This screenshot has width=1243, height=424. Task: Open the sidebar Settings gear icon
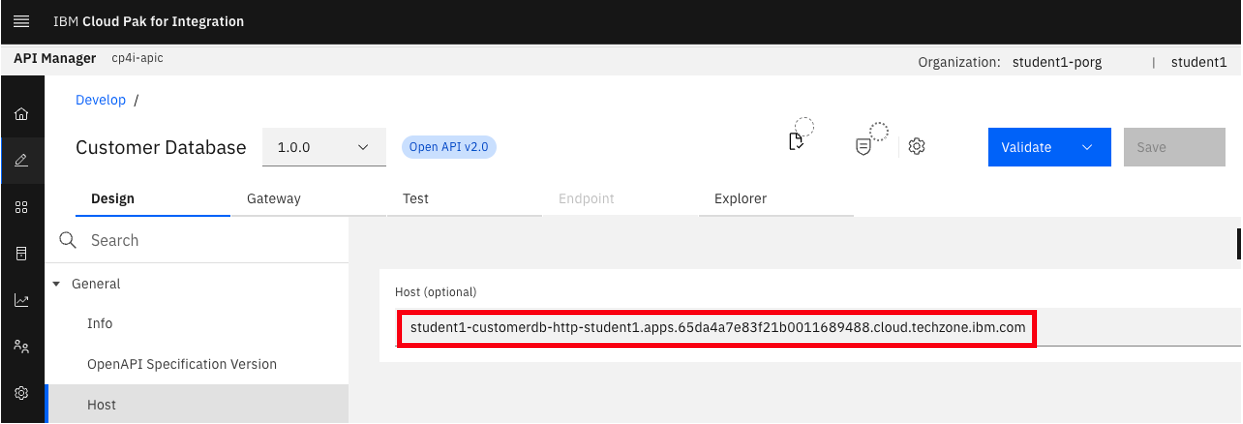point(21,393)
